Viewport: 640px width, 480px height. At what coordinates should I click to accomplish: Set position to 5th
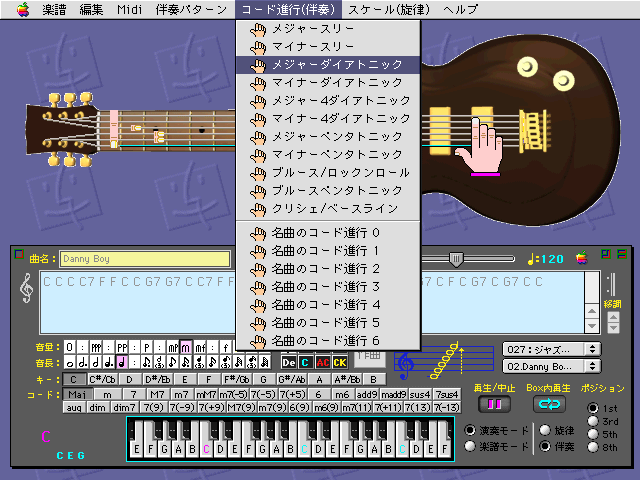pyautogui.click(x=593, y=434)
